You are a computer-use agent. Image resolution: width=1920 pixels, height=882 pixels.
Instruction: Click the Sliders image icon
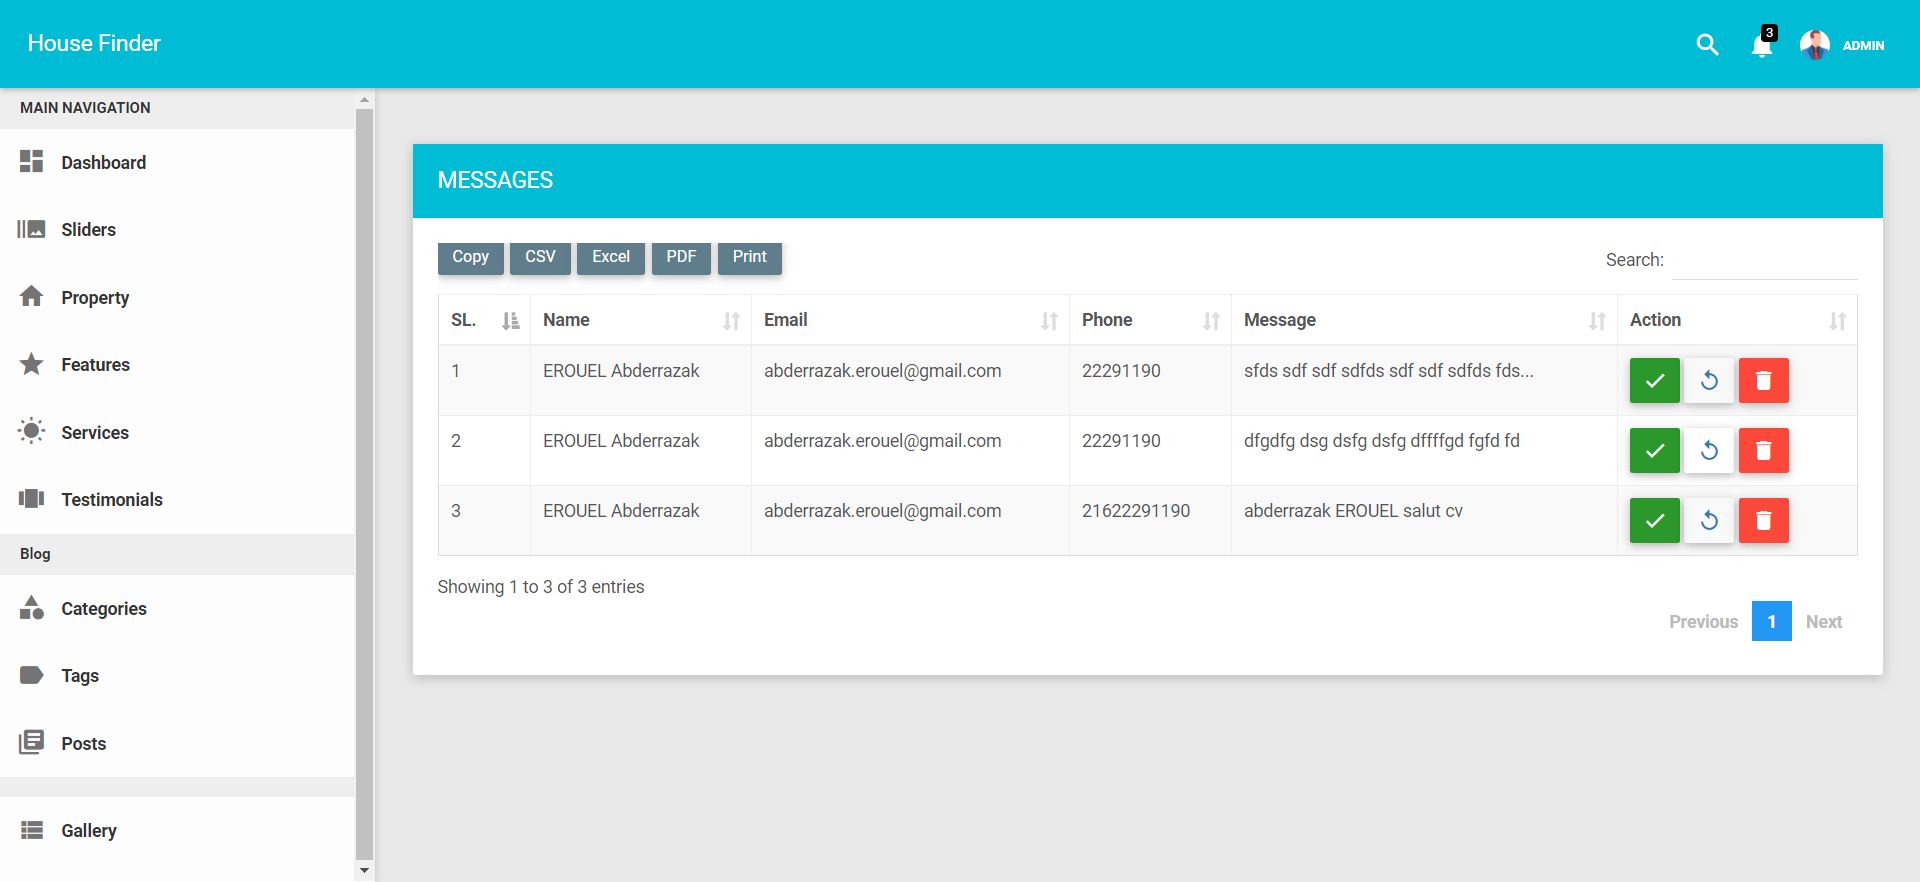(x=32, y=229)
